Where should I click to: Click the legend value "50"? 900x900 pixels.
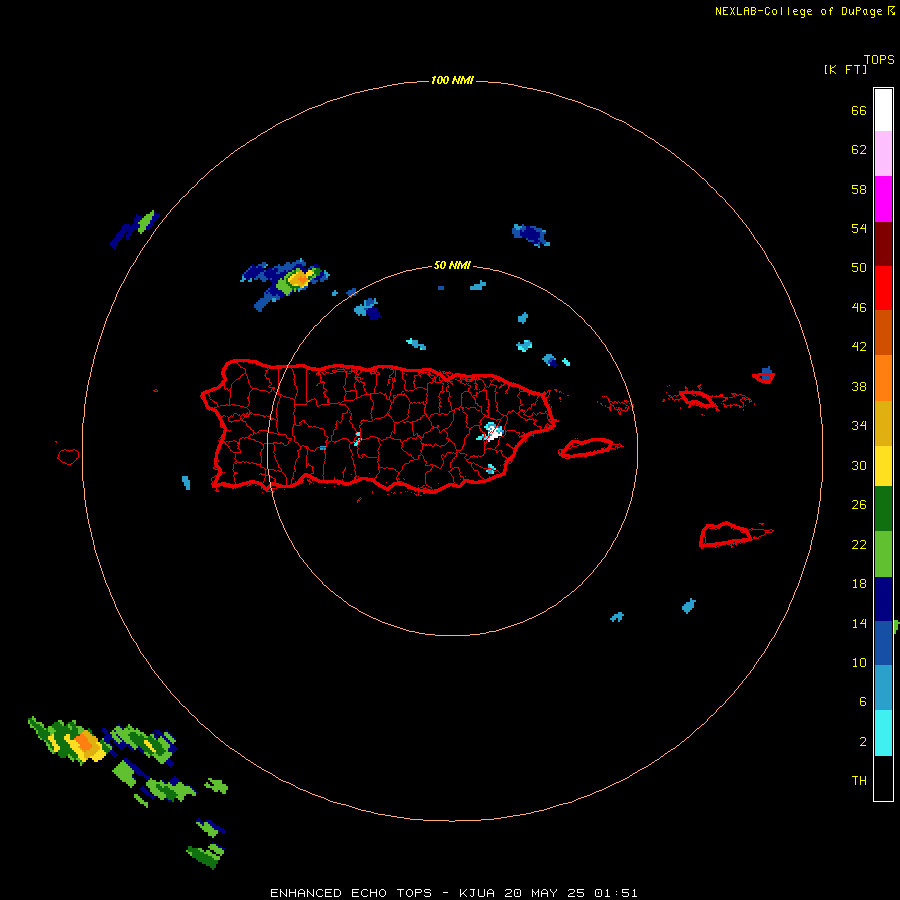[x=859, y=267]
